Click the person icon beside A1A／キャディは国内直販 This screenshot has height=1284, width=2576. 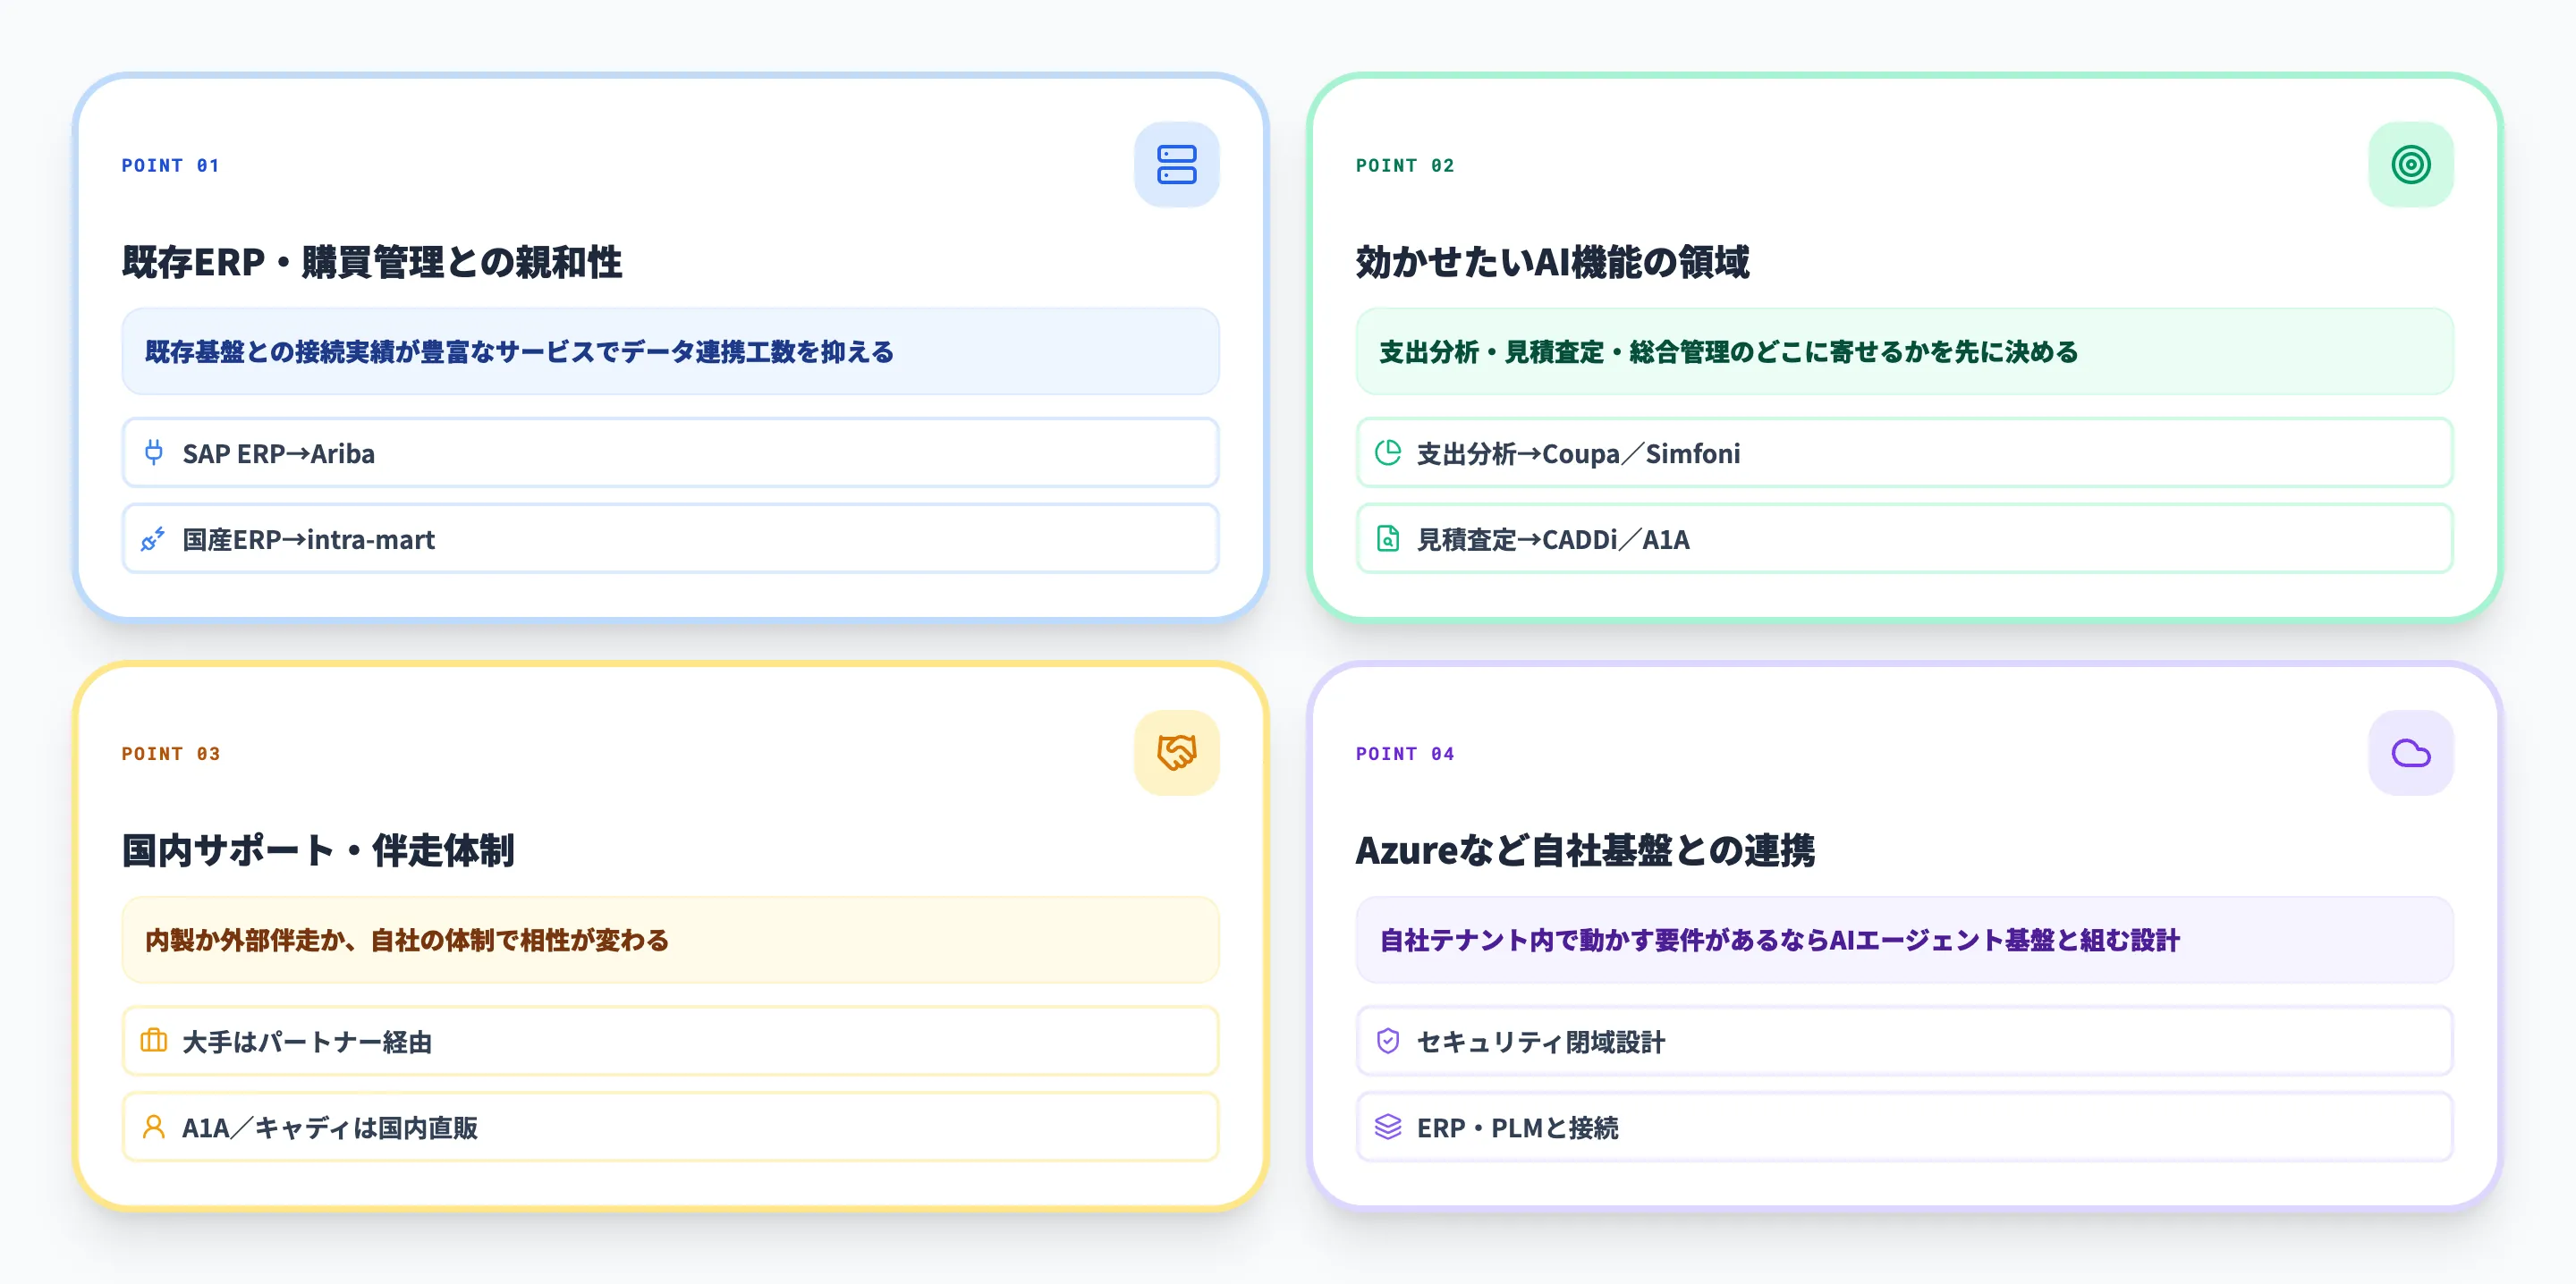coord(152,1127)
